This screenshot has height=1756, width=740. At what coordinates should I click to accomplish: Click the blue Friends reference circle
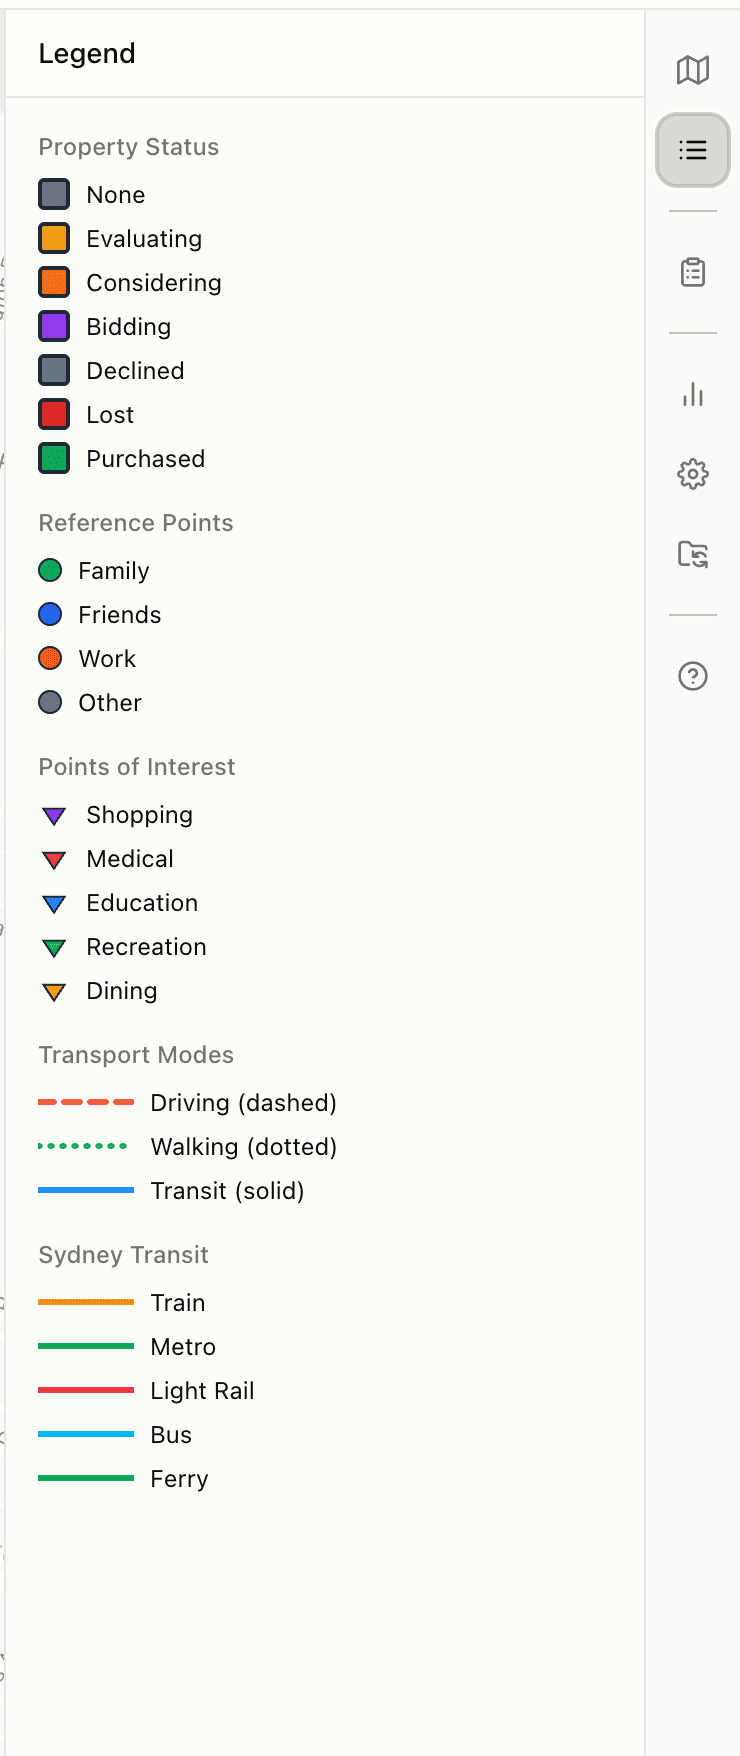50,615
